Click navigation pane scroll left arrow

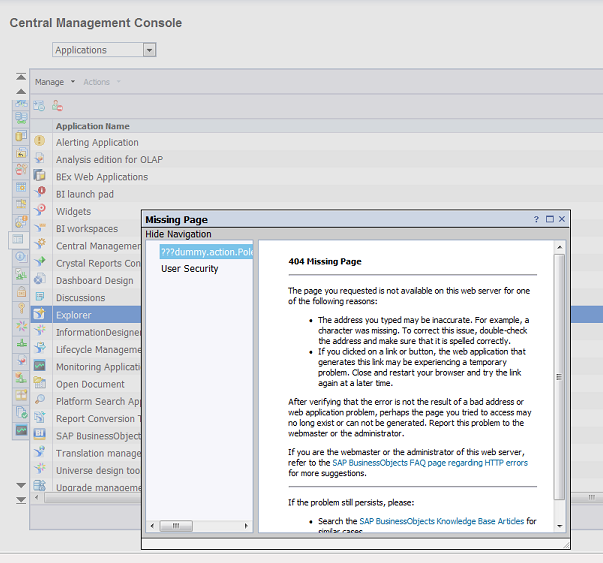pyautogui.click(x=152, y=526)
